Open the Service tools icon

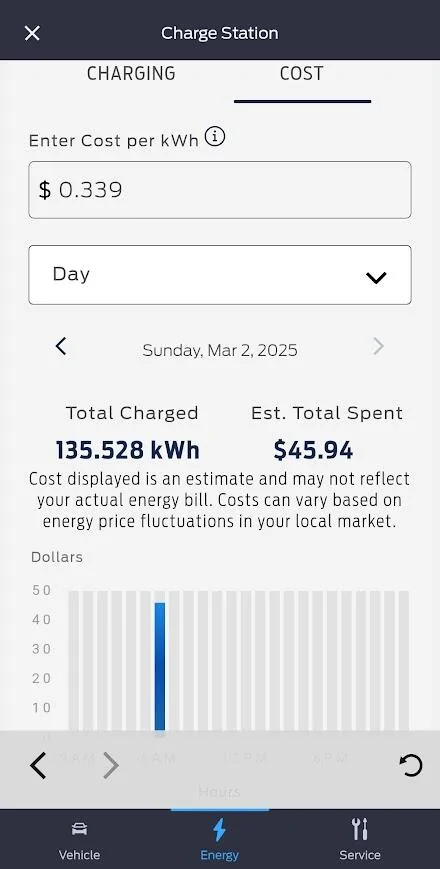pyautogui.click(x=360, y=830)
